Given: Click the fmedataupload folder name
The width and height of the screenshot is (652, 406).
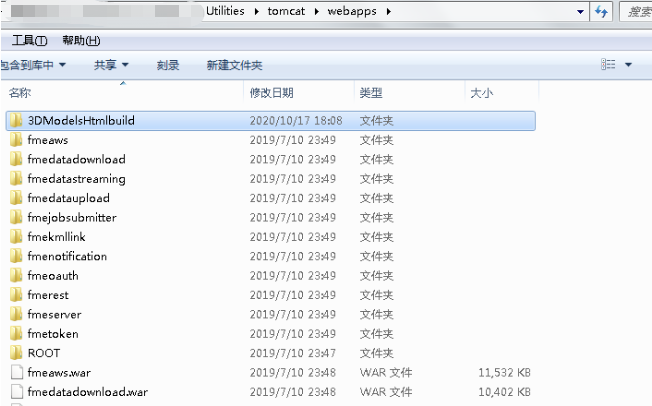Looking at the screenshot, I should pyautogui.click(x=69, y=198).
